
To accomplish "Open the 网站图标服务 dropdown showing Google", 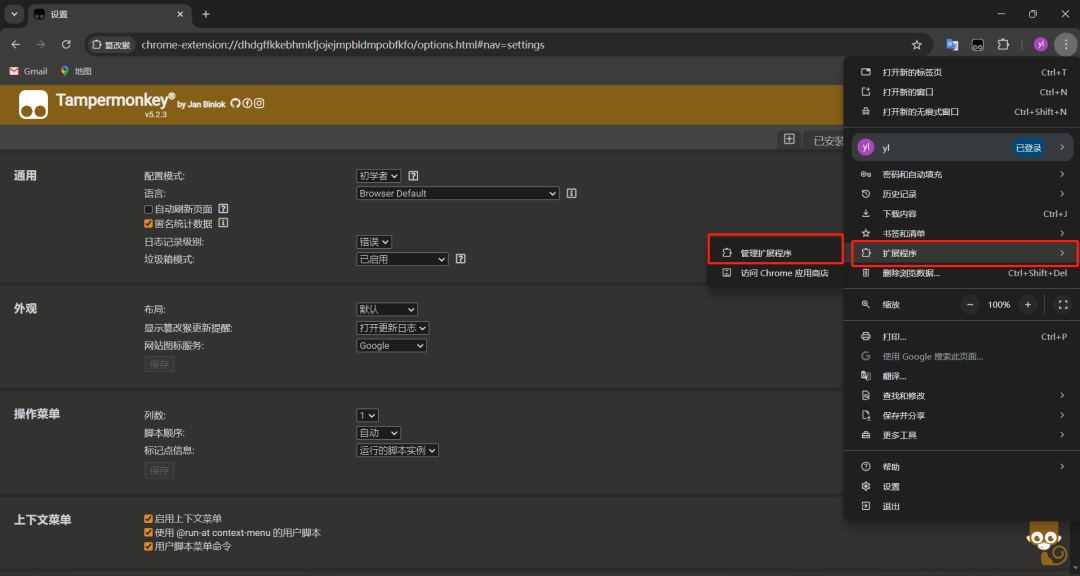I will tap(391, 346).
